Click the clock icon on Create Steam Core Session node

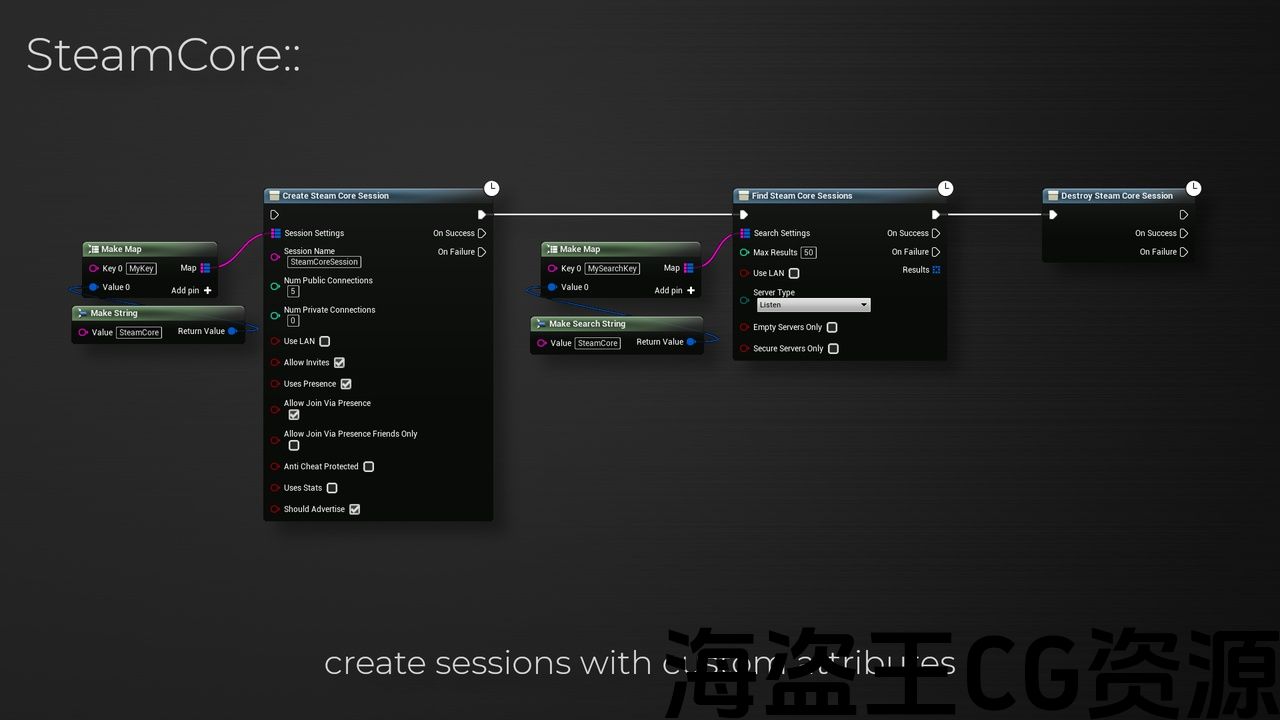tap(491, 188)
